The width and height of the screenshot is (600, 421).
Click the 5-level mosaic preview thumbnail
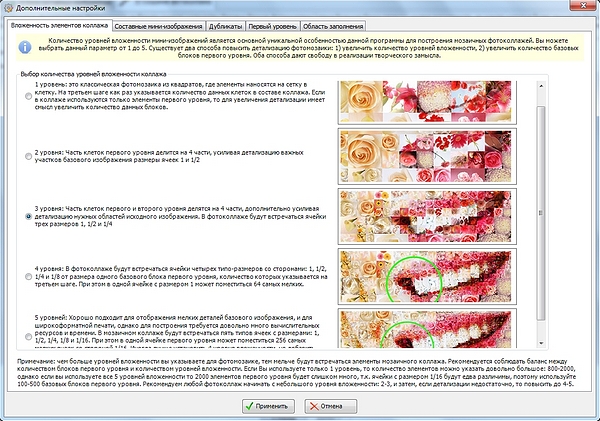(427, 328)
